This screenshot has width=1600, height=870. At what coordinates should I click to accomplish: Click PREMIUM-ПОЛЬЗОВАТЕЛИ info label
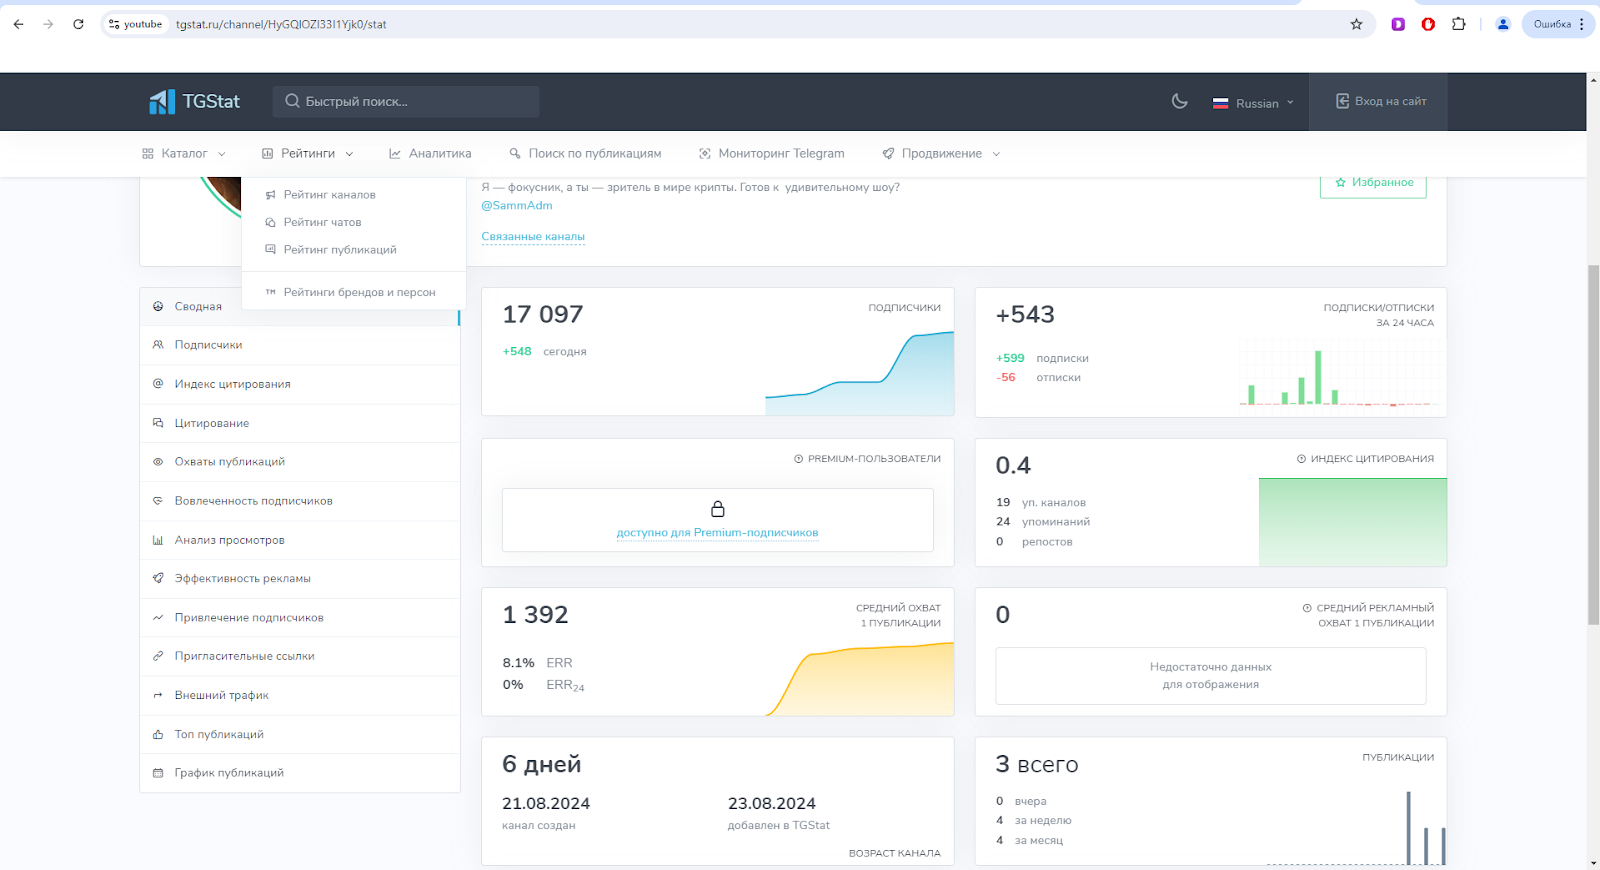tap(867, 459)
